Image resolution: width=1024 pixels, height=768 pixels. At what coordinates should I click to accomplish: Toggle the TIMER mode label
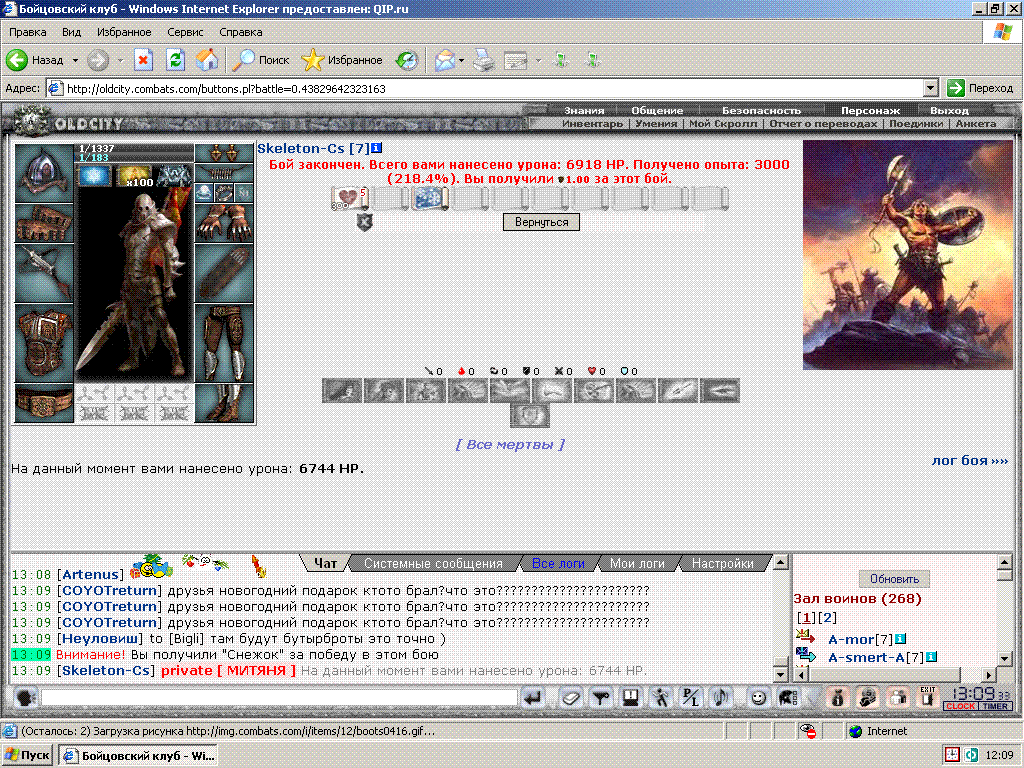(995, 706)
